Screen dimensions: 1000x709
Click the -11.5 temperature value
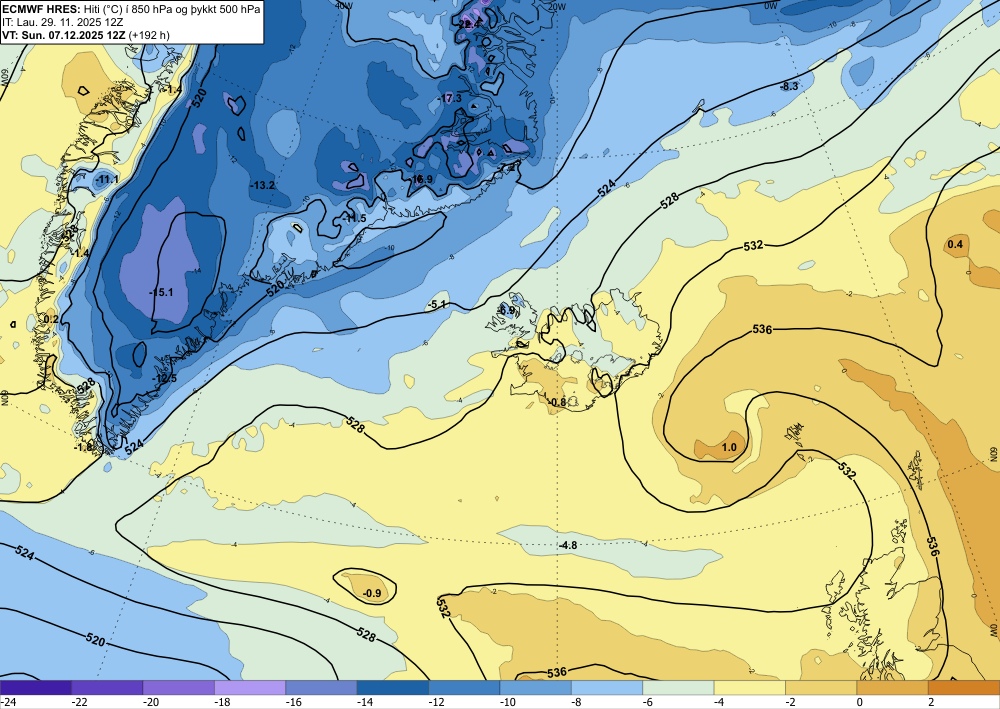click(x=354, y=219)
